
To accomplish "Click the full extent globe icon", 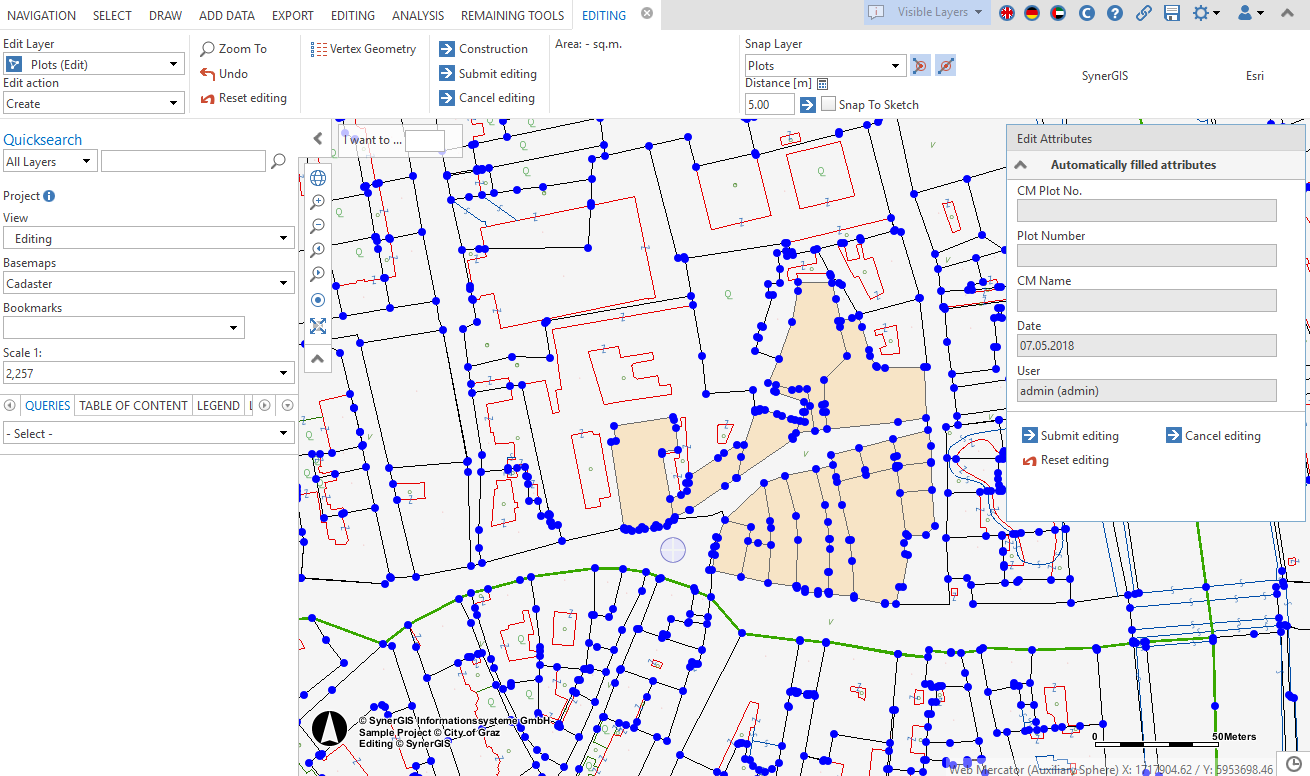I will [x=318, y=178].
